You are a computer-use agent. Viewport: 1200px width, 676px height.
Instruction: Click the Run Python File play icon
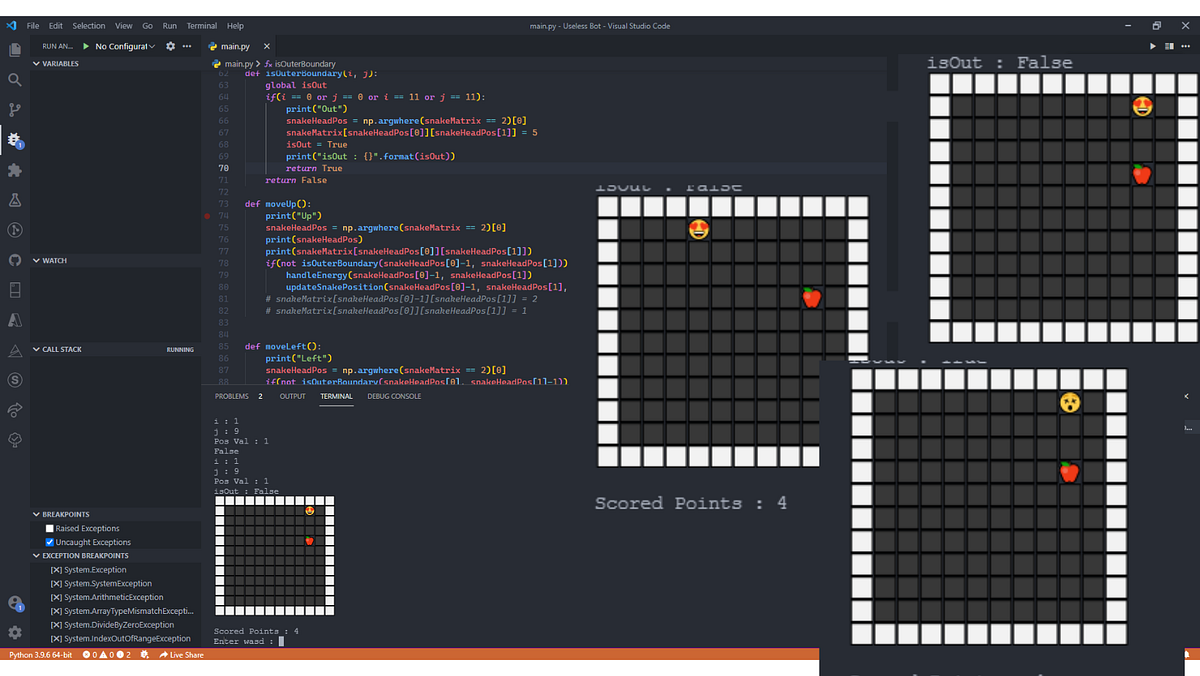point(1152,45)
